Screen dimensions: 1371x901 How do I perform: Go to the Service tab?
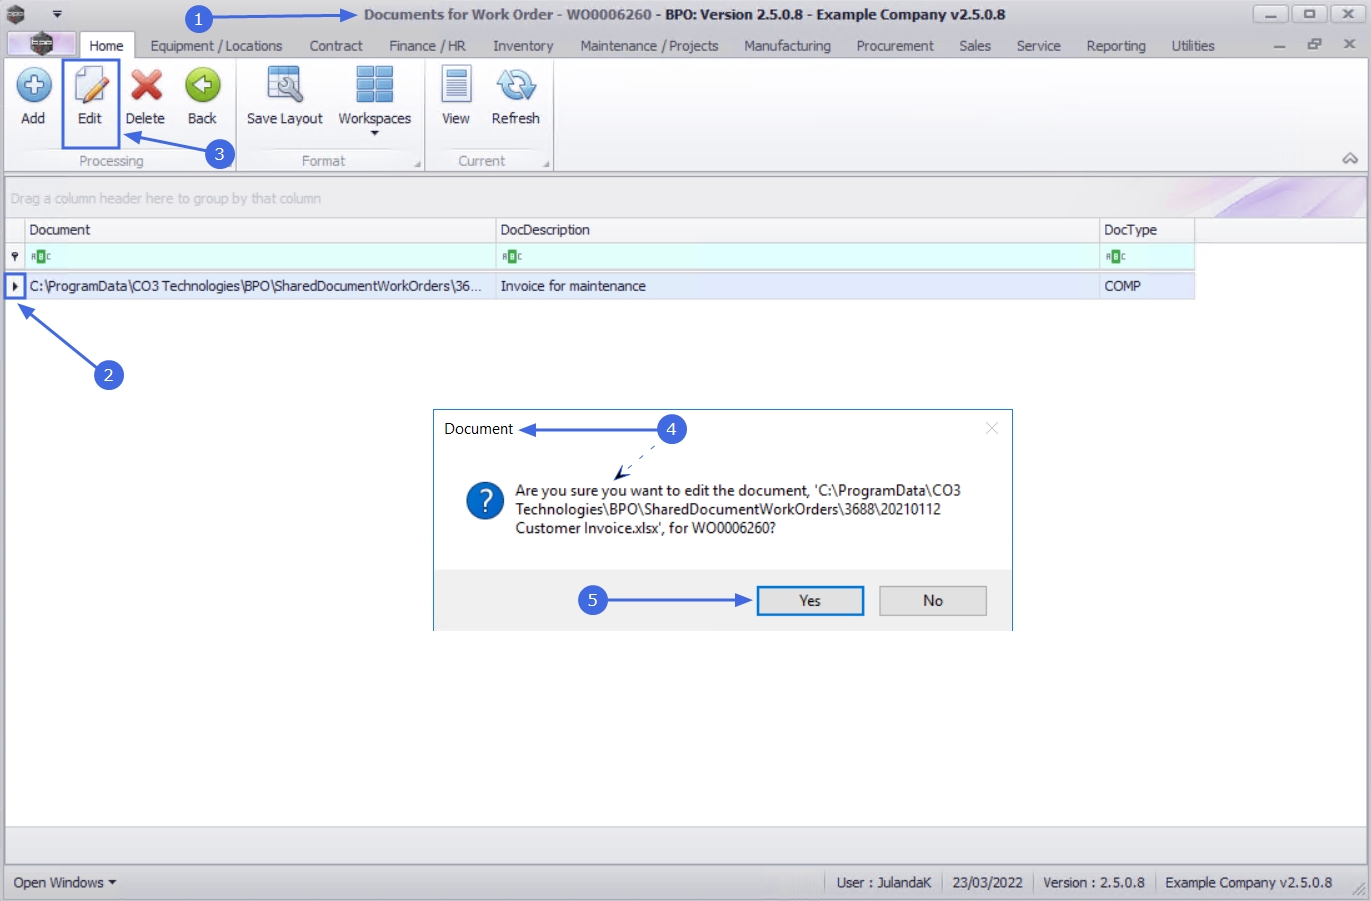pos(1038,46)
